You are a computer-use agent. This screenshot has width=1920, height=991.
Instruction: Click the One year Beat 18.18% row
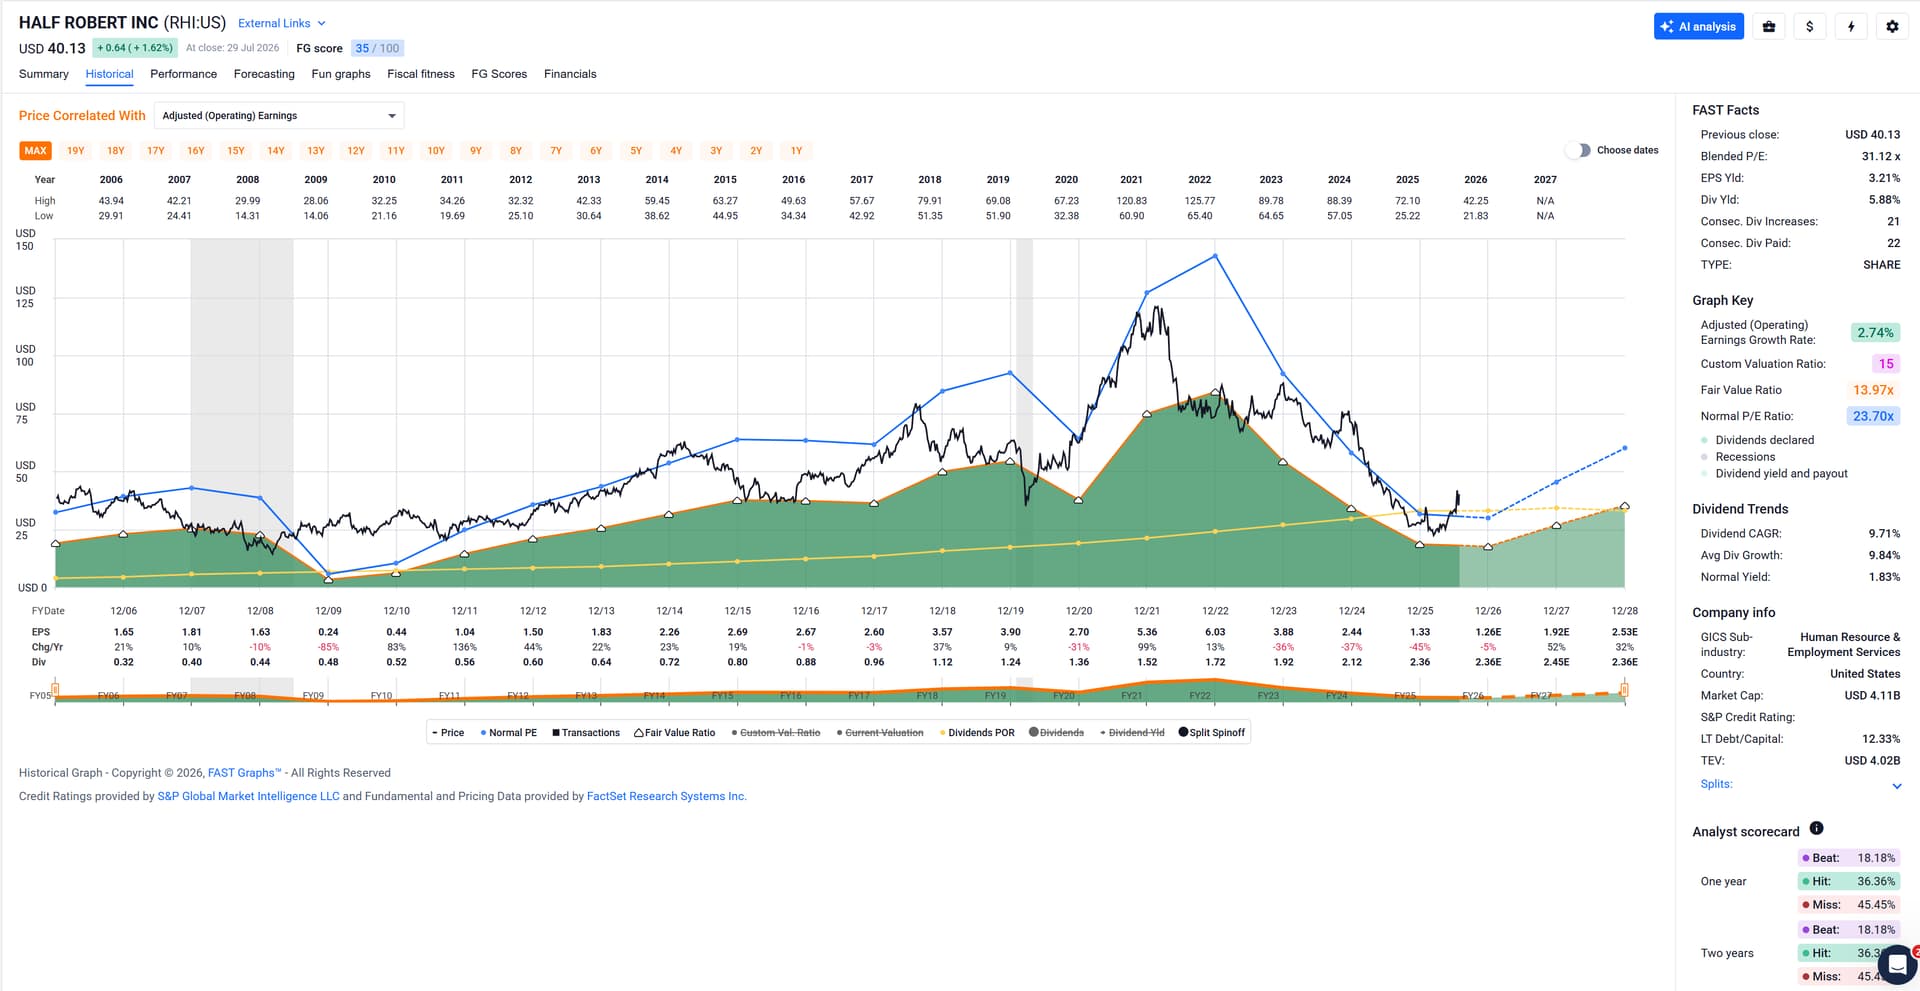coord(1848,858)
